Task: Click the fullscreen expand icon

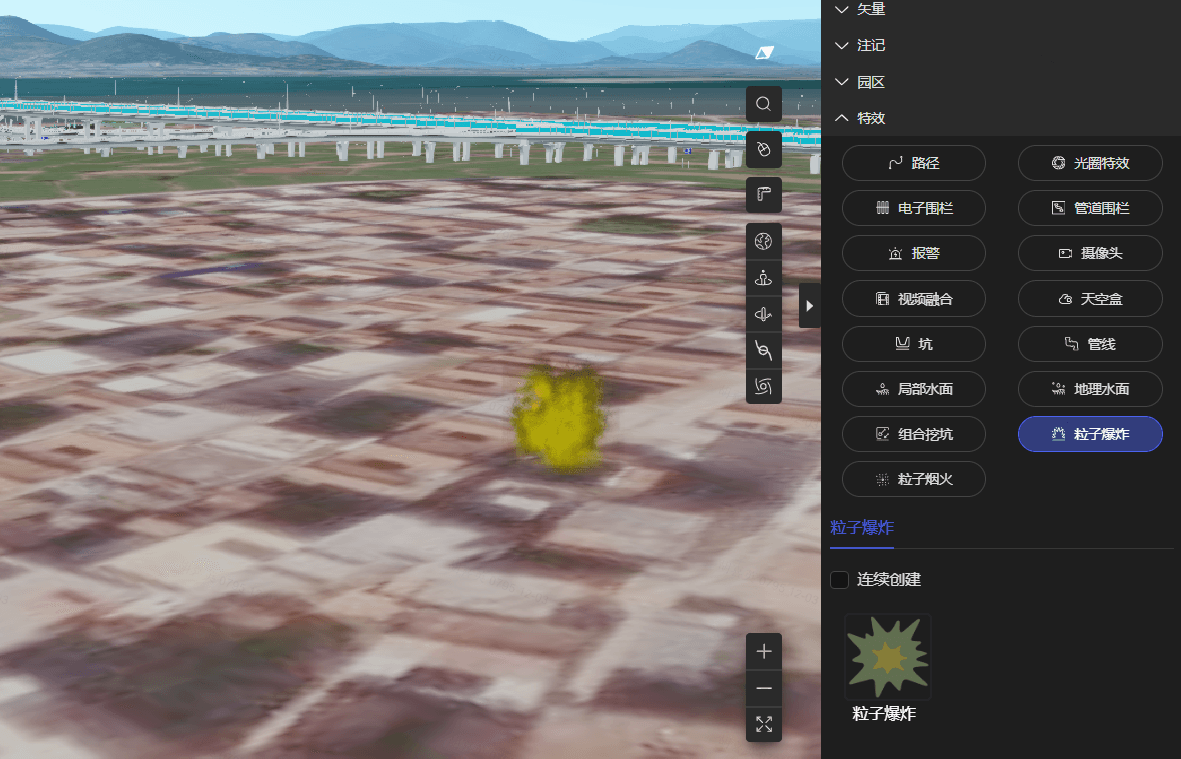Action: [x=764, y=724]
